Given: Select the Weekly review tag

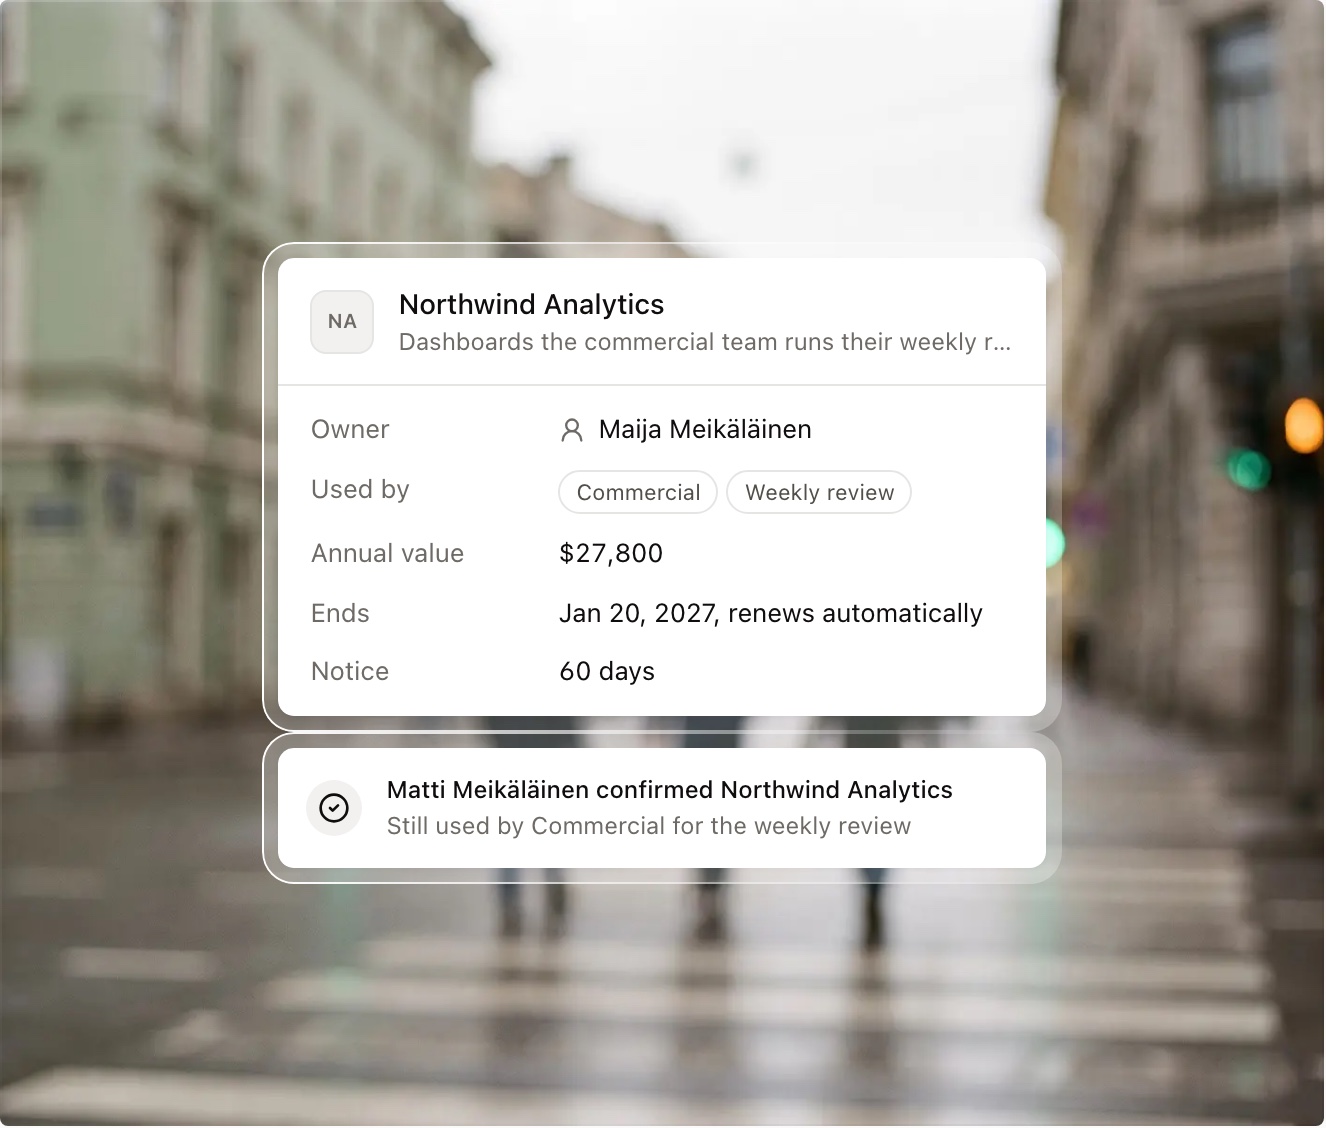Looking at the screenshot, I should click(x=819, y=493).
